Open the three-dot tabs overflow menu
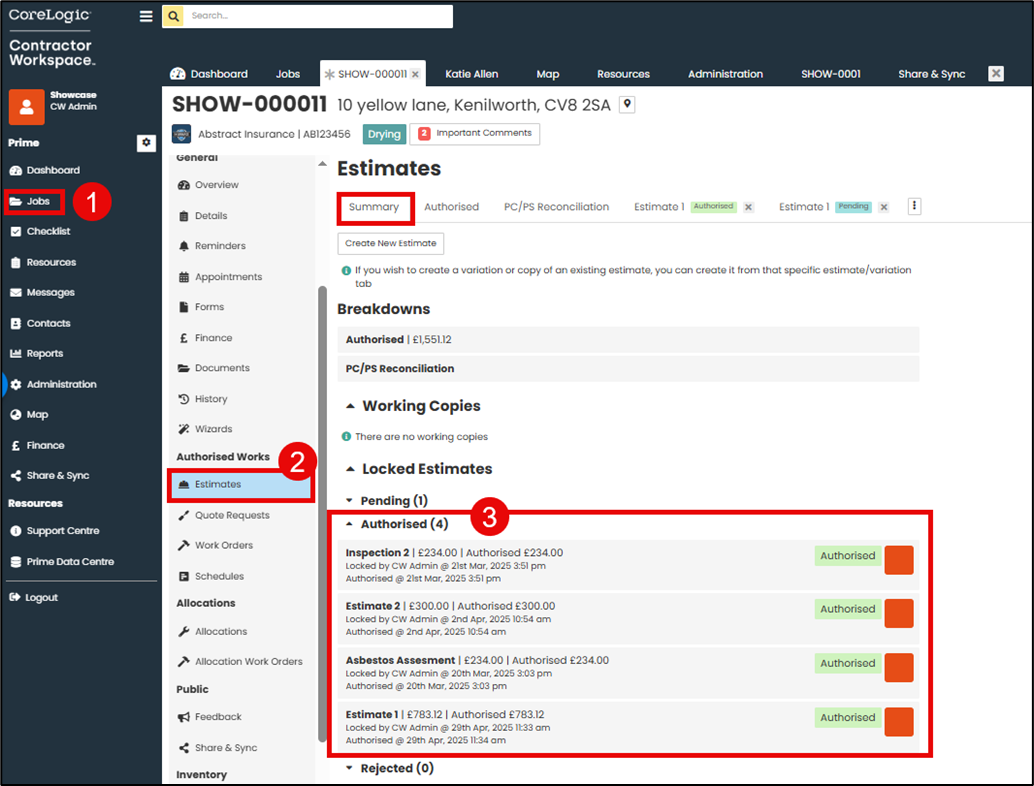1034x786 pixels. (x=915, y=206)
